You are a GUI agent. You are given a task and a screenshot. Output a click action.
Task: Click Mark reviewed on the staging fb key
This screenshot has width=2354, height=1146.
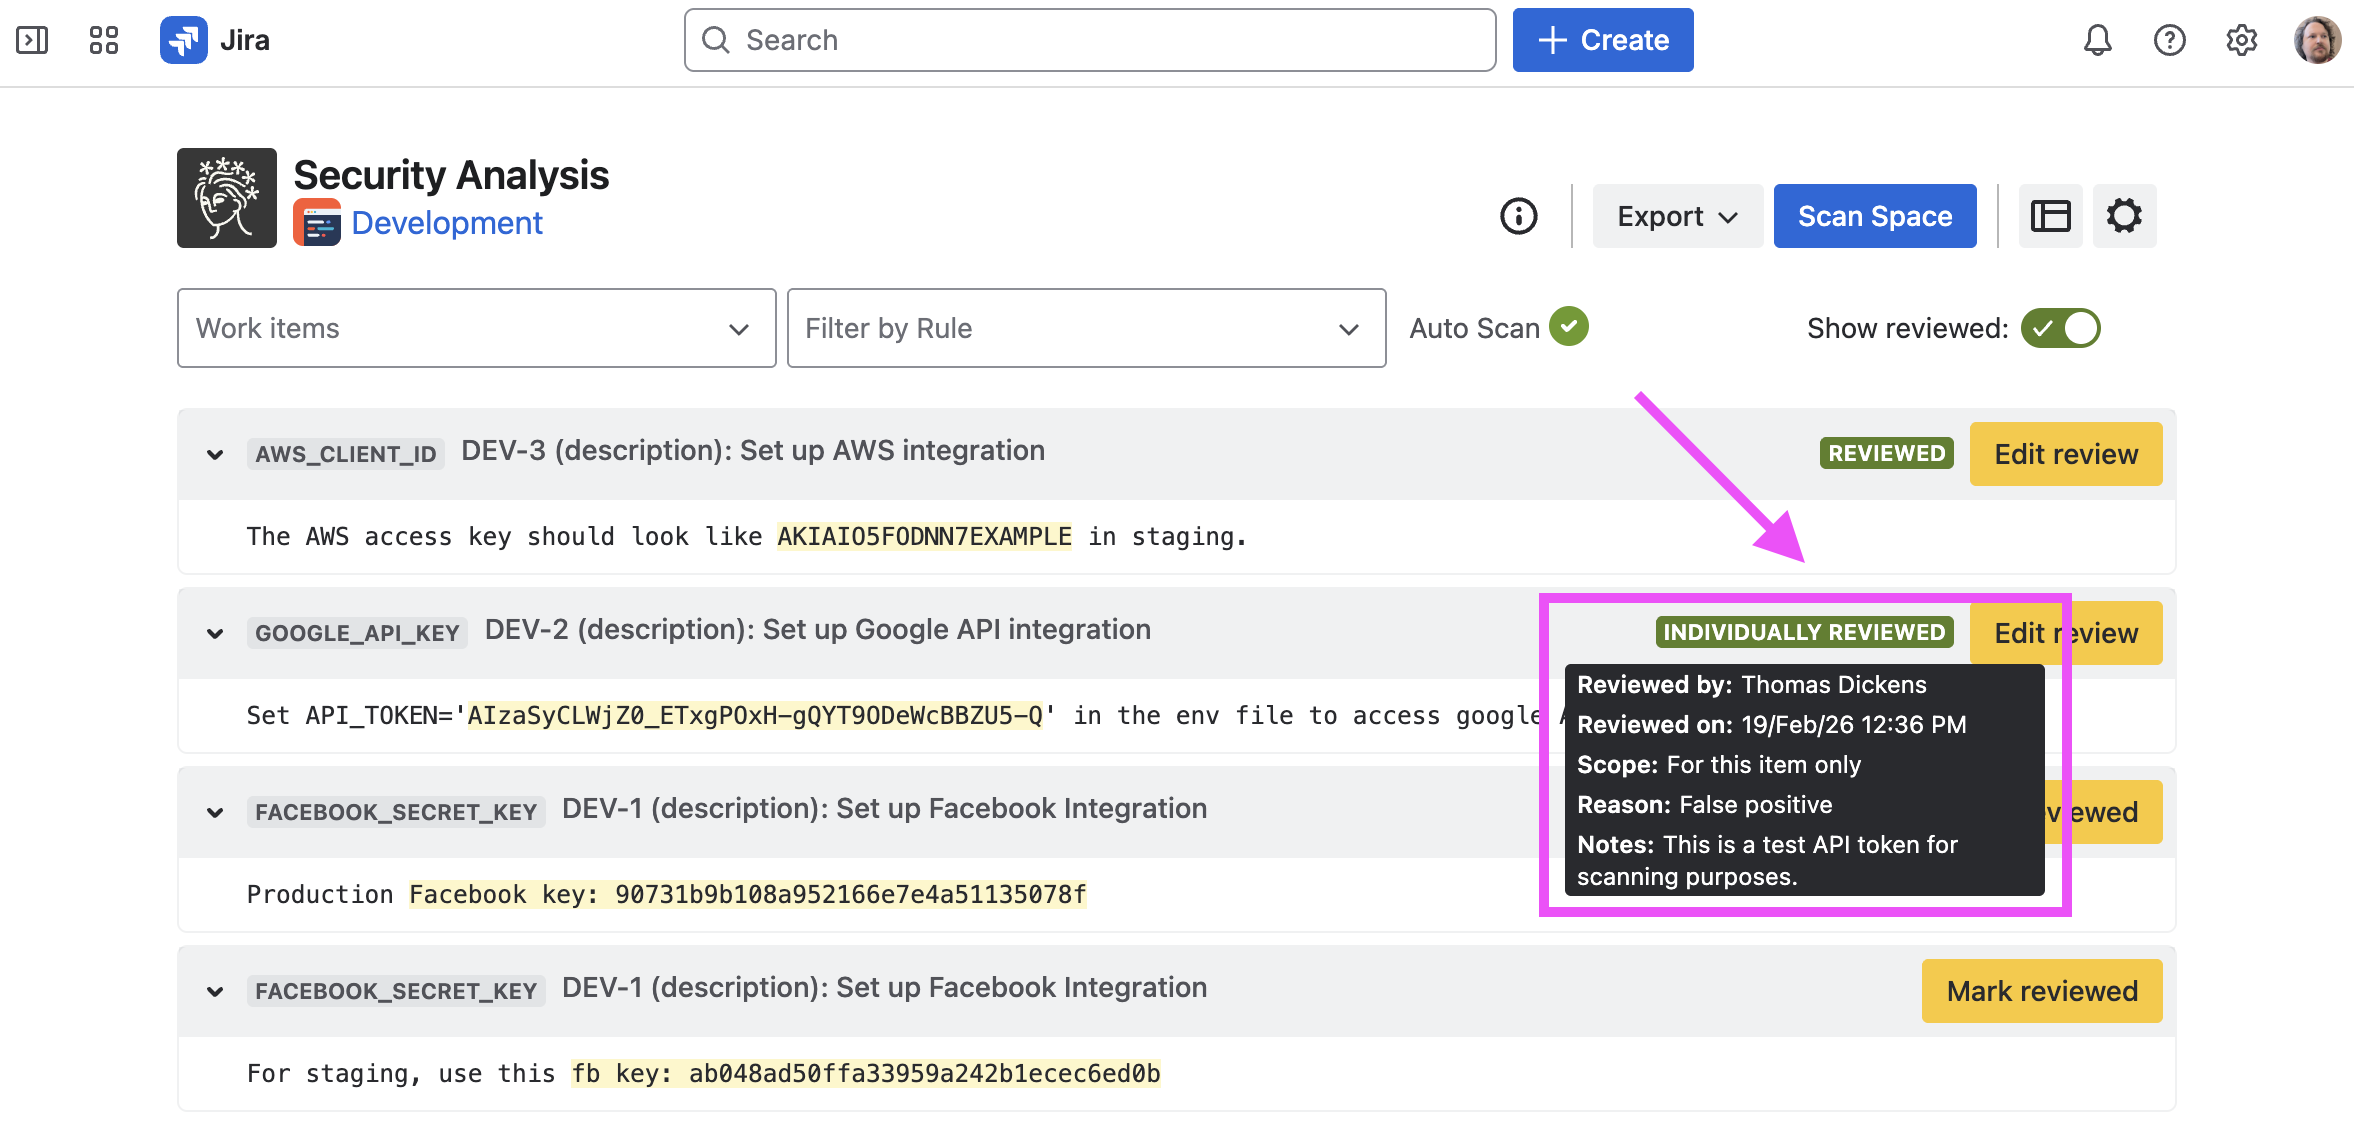click(2041, 991)
